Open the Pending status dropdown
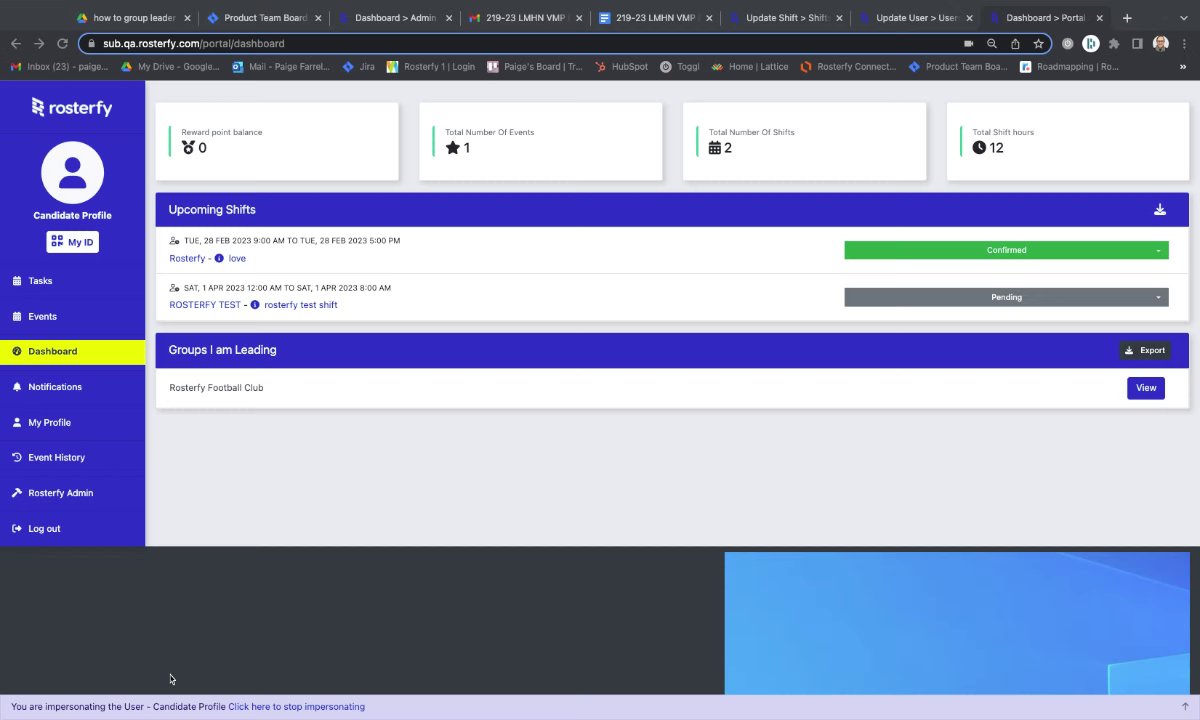1200x720 pixels. (x=1006, y=297)
